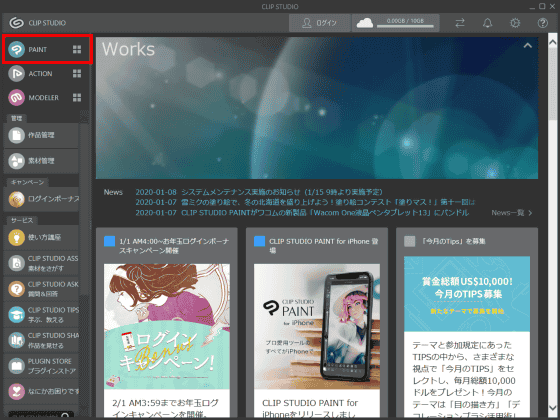This screenshot has height=420, width=560.
Task: Click the Tips card description text
Action: [465, 380]
